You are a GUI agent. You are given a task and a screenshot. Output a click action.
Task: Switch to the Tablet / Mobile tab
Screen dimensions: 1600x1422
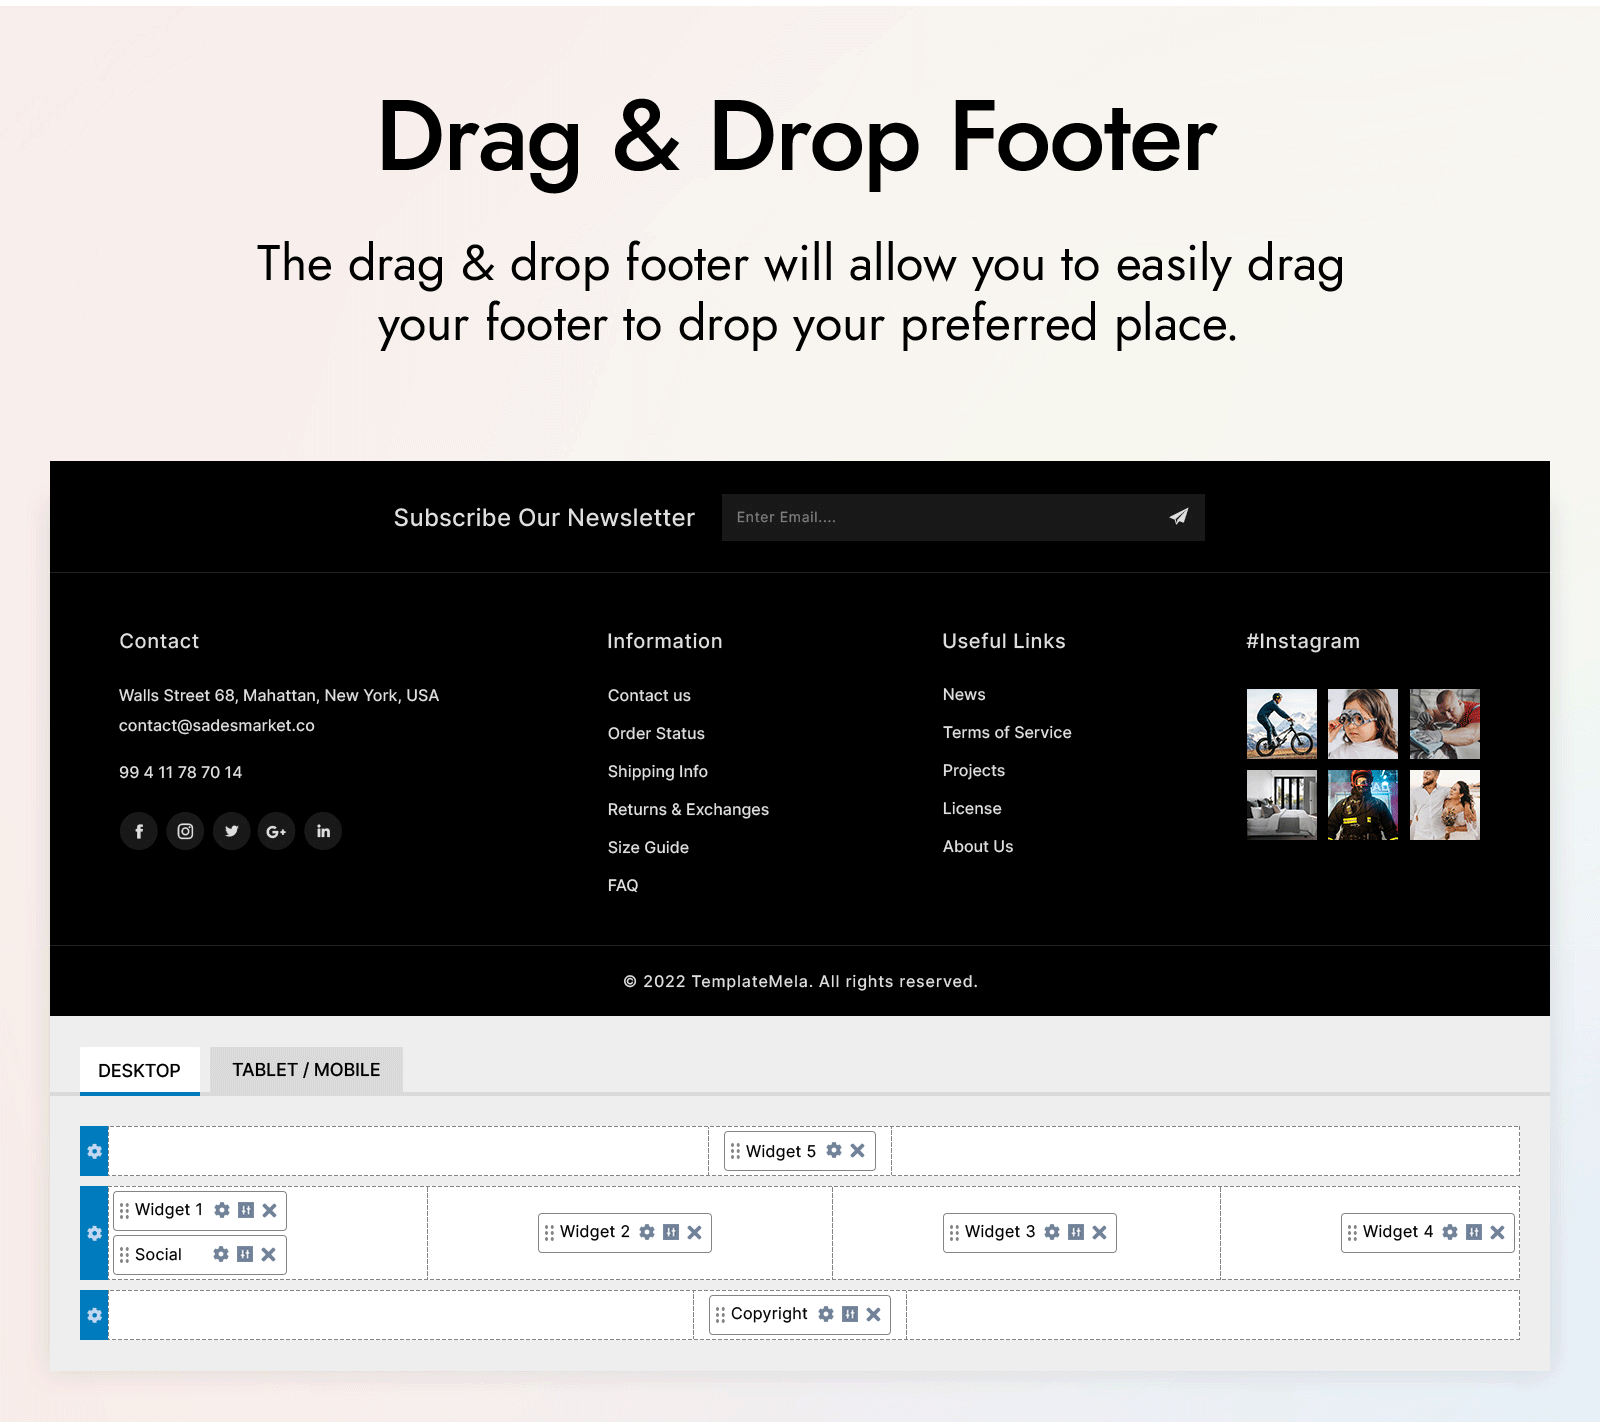306,1070
